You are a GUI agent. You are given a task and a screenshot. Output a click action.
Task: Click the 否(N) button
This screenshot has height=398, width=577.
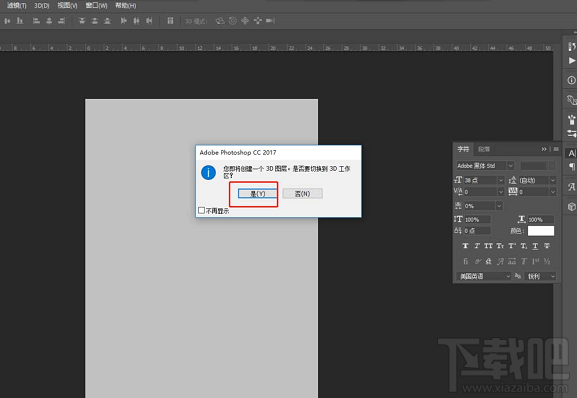[302, 193]
